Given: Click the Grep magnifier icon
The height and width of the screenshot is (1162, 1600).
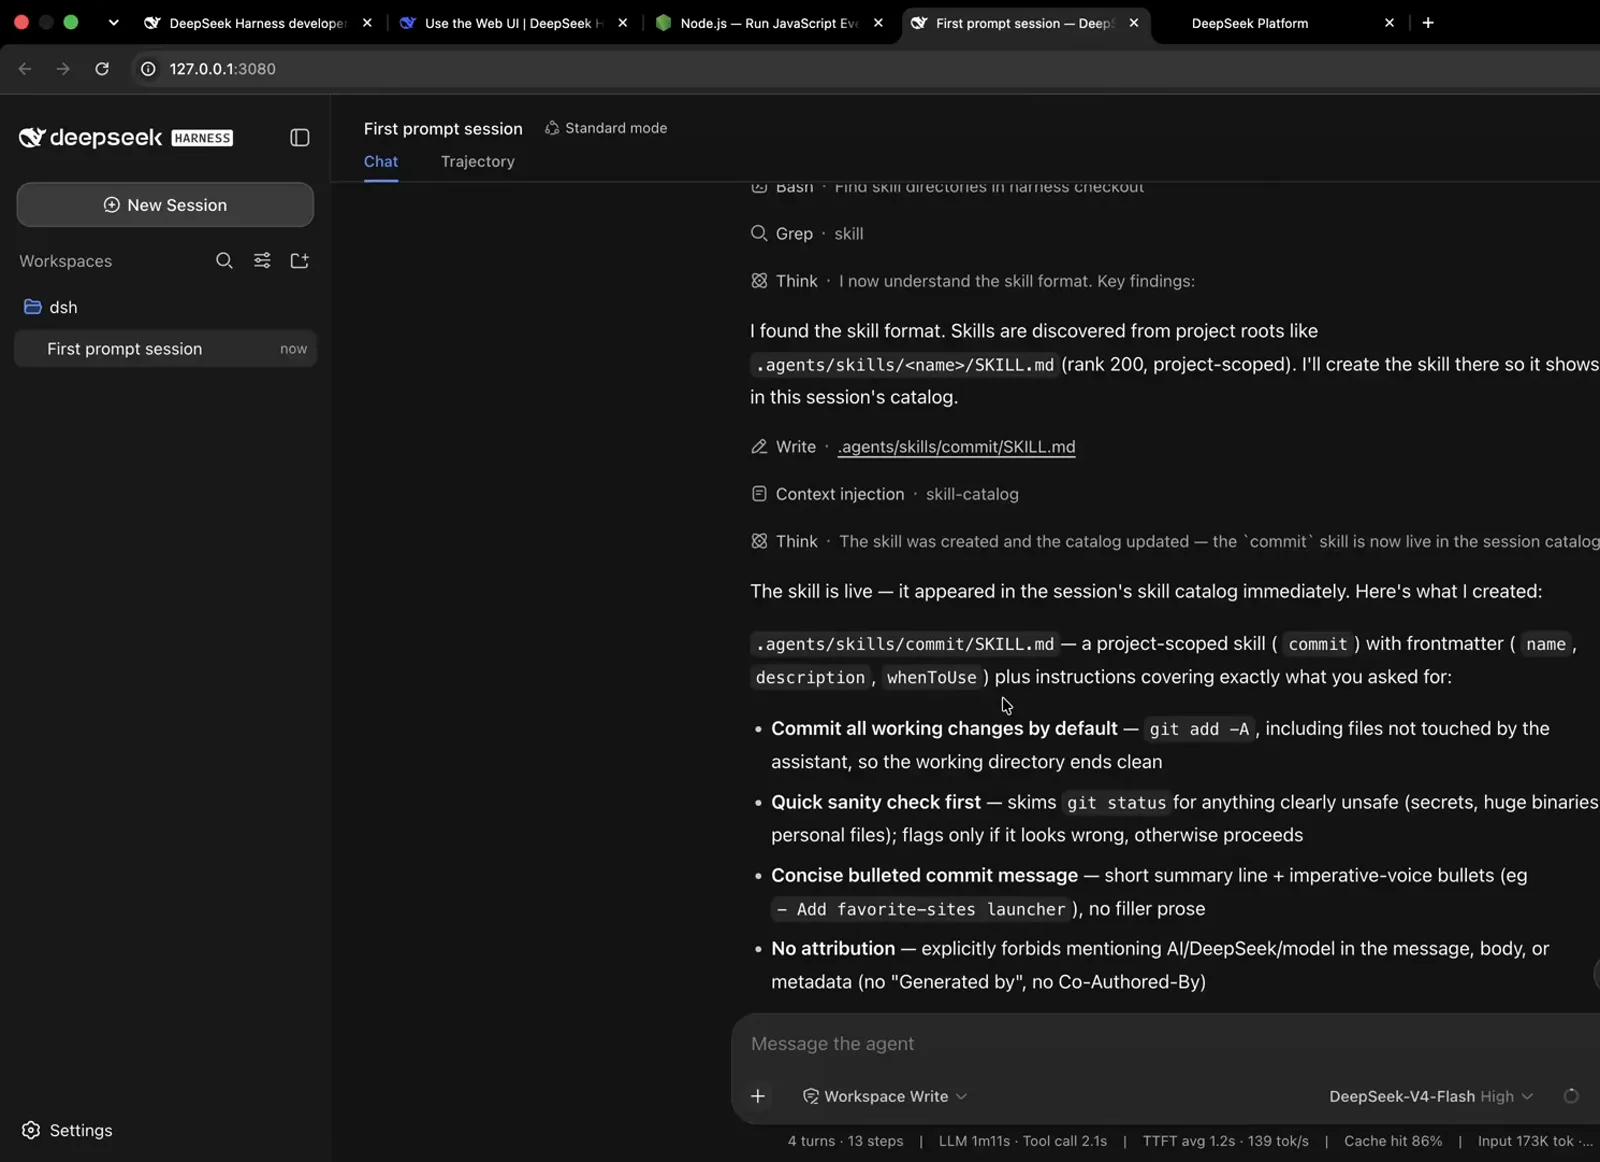Looking at the screenshot, I should click(x=759, y=234).
